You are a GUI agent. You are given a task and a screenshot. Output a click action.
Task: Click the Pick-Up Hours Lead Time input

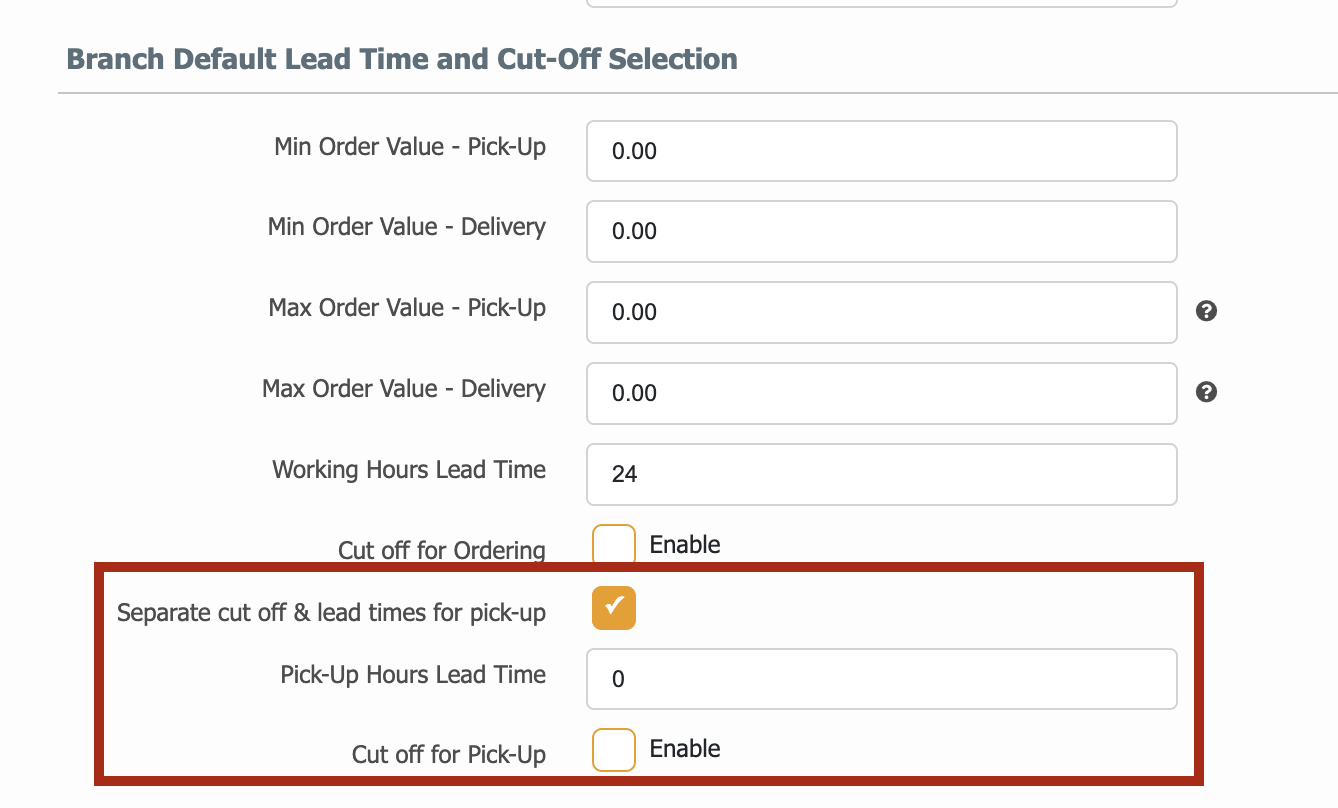881,679
